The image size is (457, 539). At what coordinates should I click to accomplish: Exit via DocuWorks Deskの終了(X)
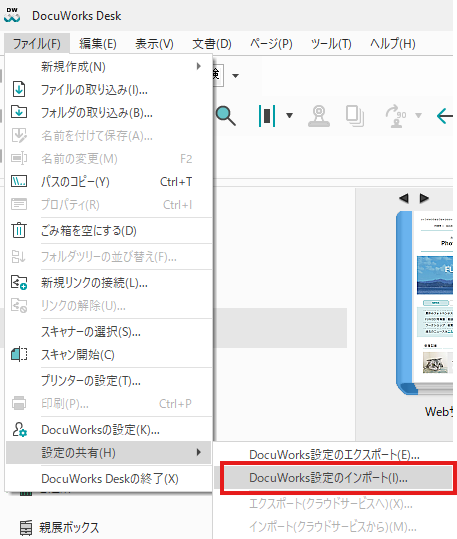pos(109,479)
